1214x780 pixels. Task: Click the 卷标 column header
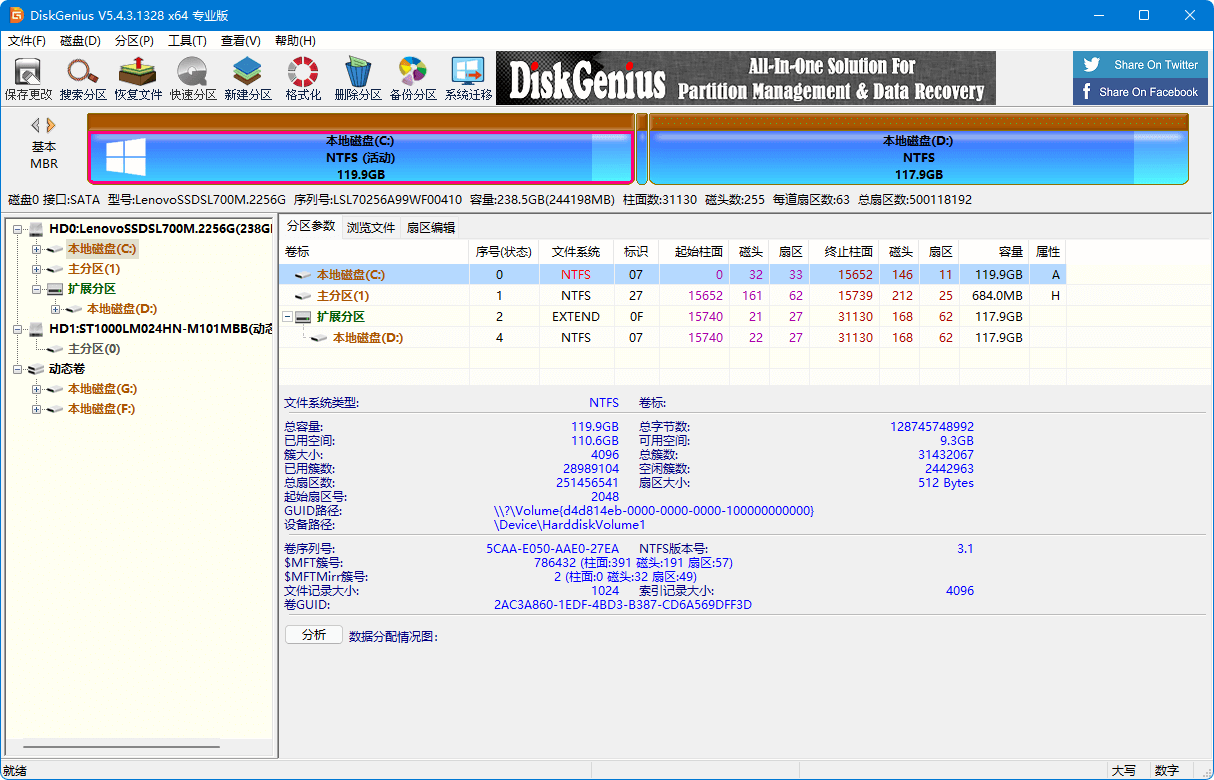point(375,251)
